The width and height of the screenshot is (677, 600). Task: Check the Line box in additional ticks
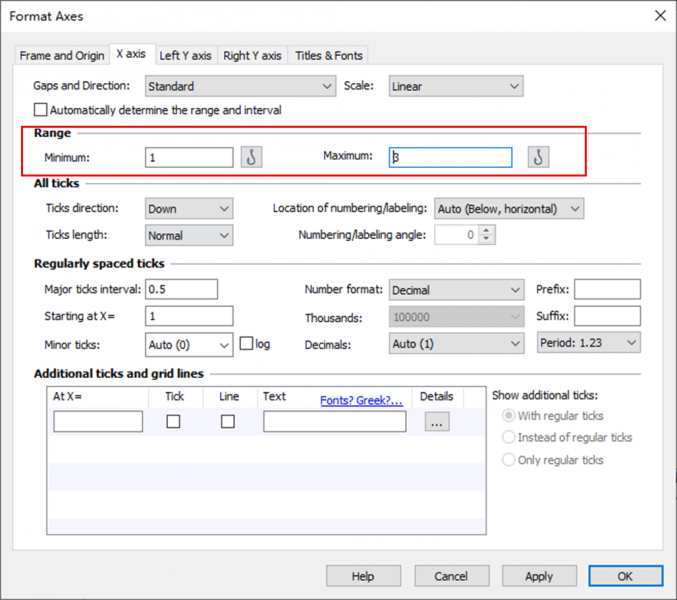(228, 422)
